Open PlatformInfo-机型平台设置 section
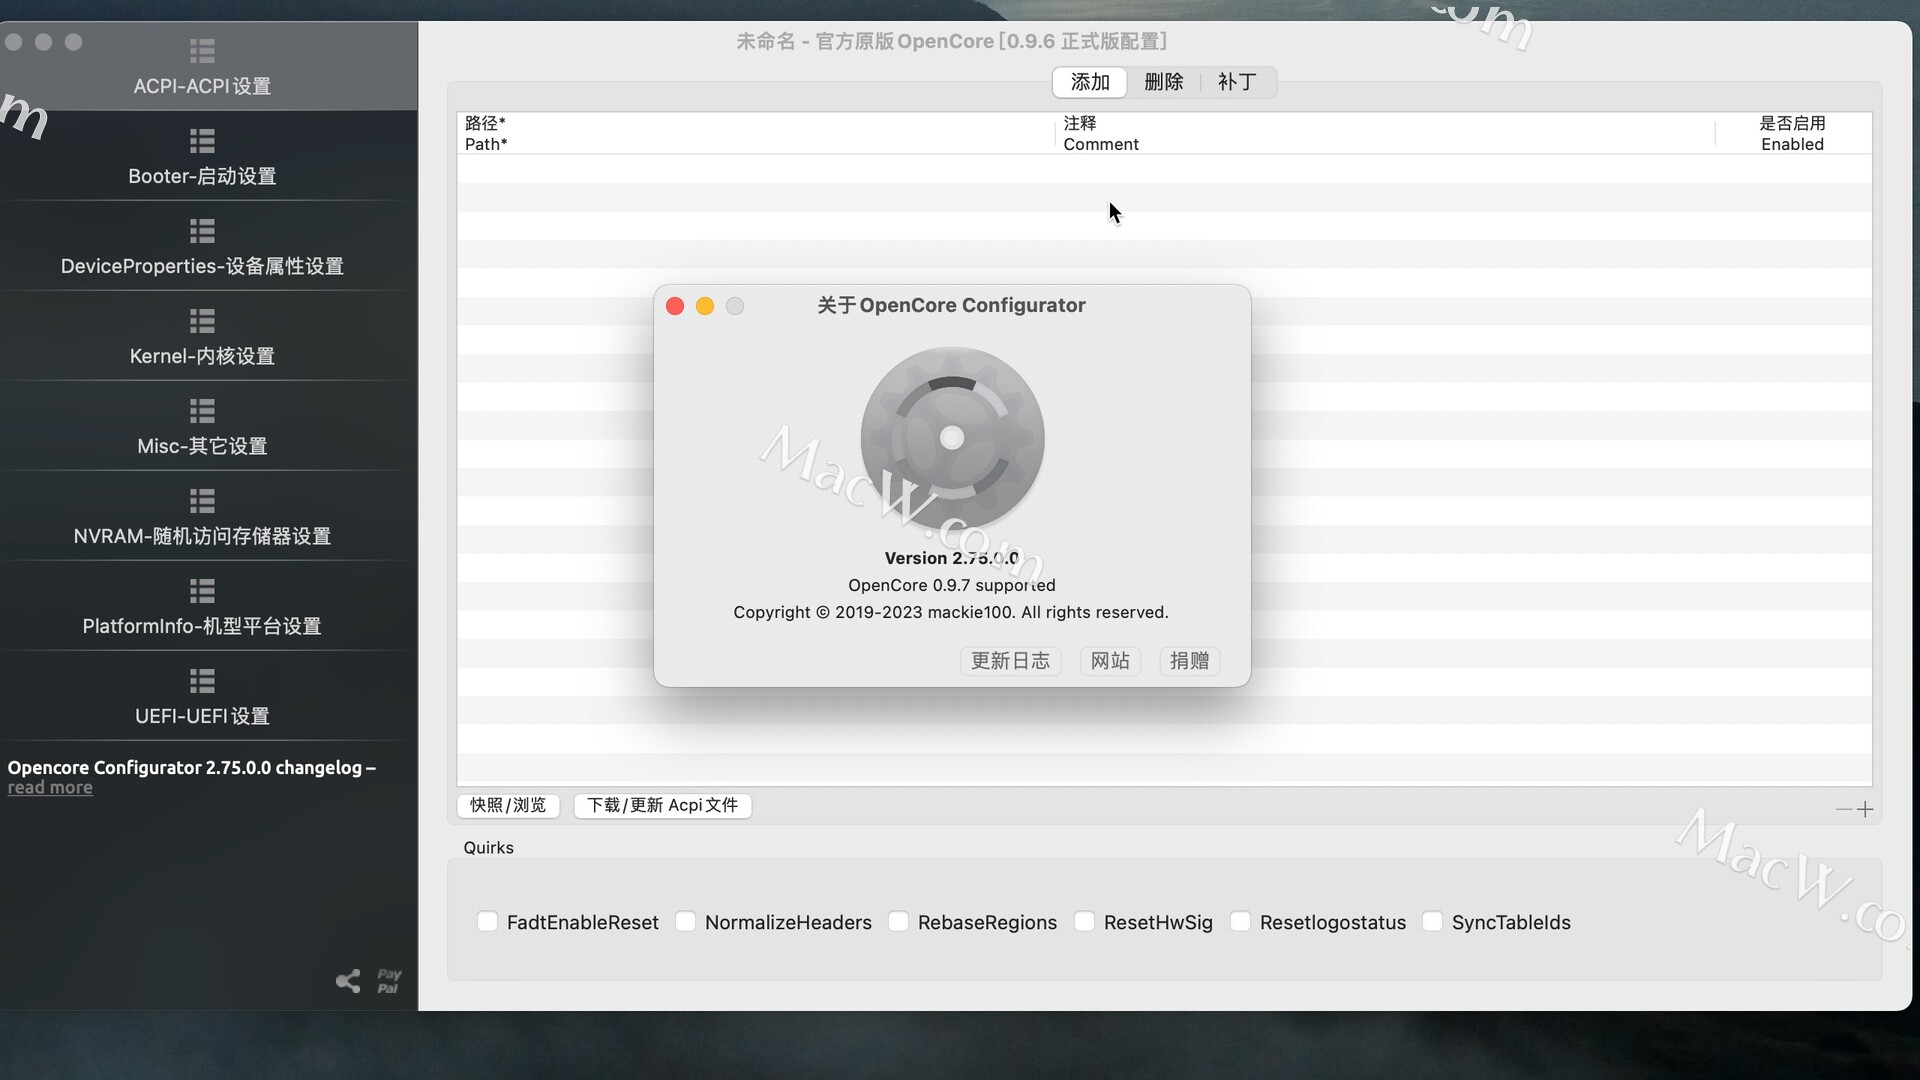1920x1080 pixels. 201,607
